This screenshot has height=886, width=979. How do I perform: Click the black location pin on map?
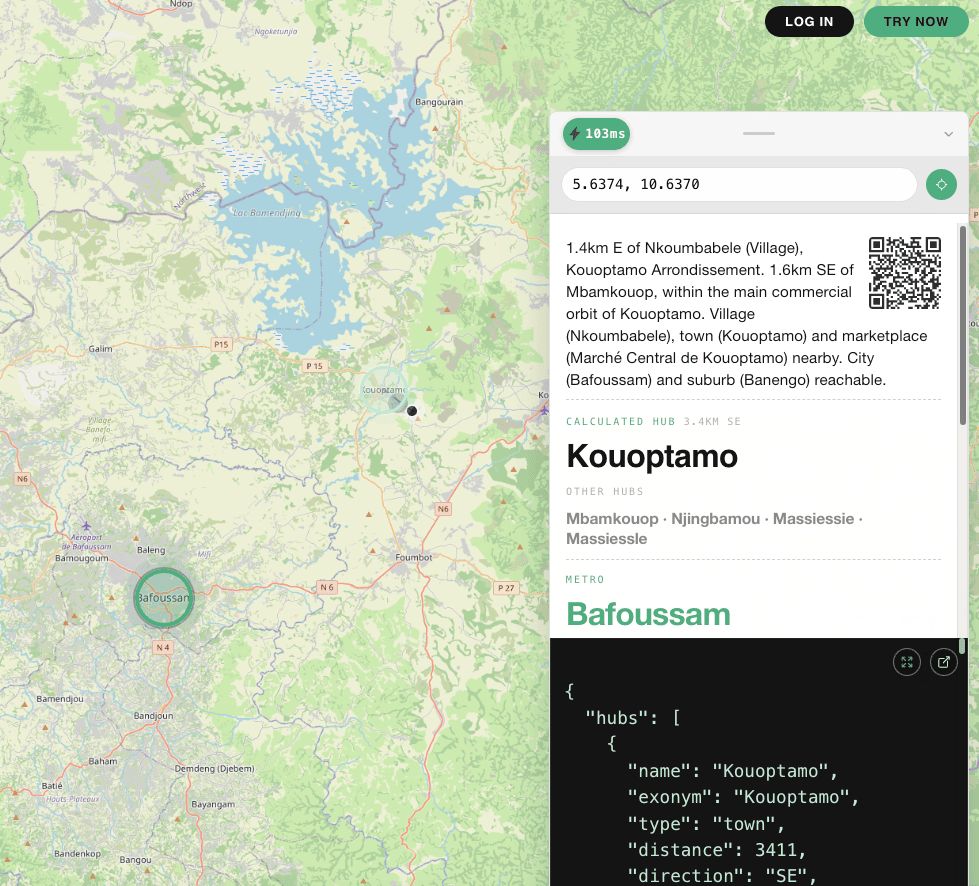411,410
